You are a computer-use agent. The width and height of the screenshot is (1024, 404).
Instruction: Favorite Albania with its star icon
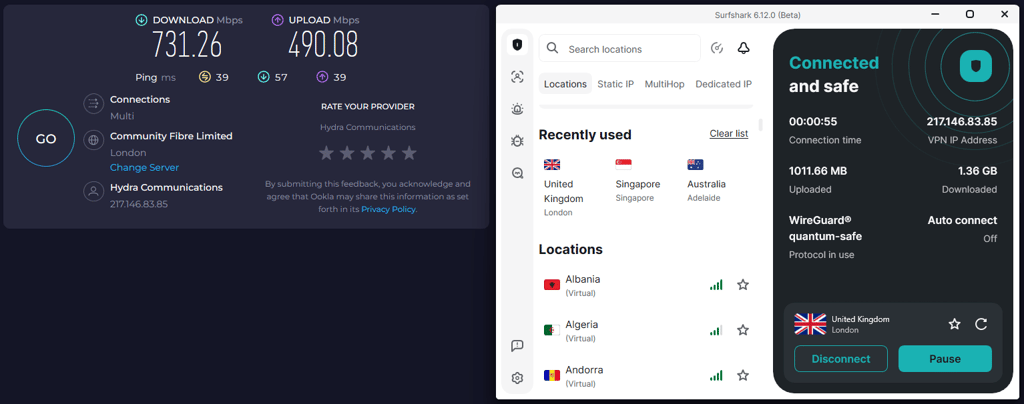pyautogui.click(x=743, y=285)
